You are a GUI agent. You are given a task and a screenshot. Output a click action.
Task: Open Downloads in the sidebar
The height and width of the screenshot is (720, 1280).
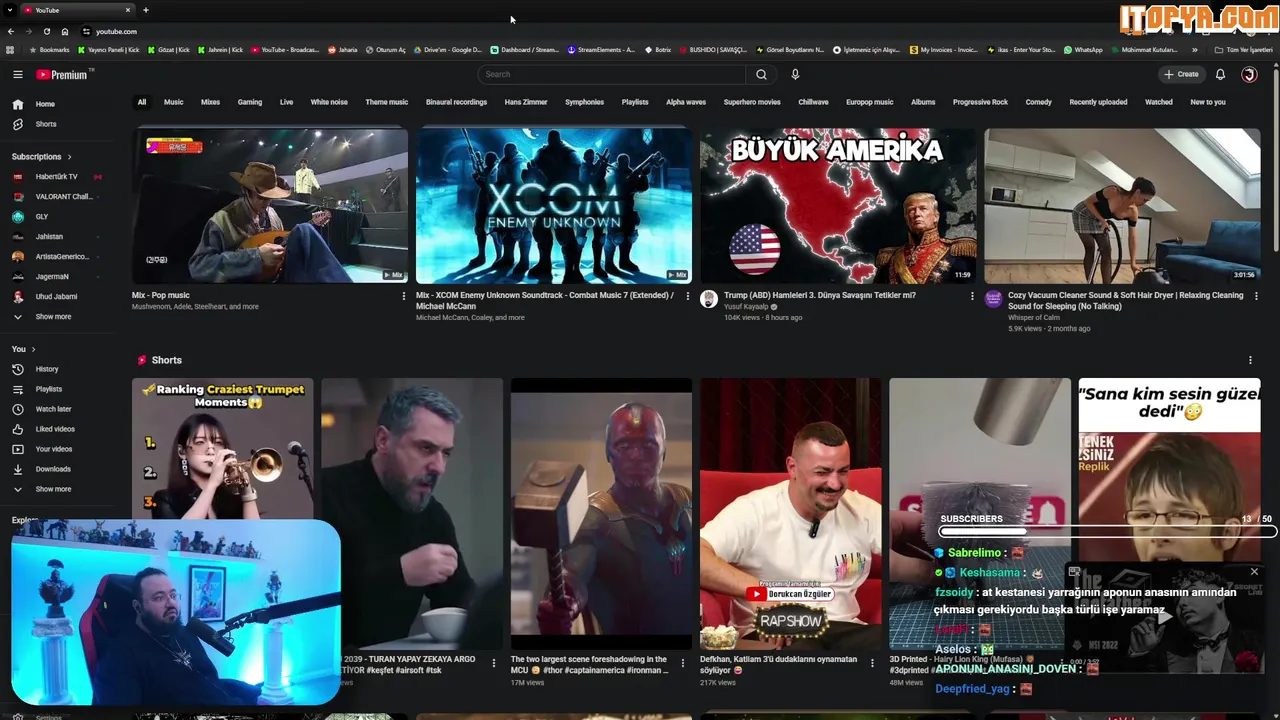point(53,469)
